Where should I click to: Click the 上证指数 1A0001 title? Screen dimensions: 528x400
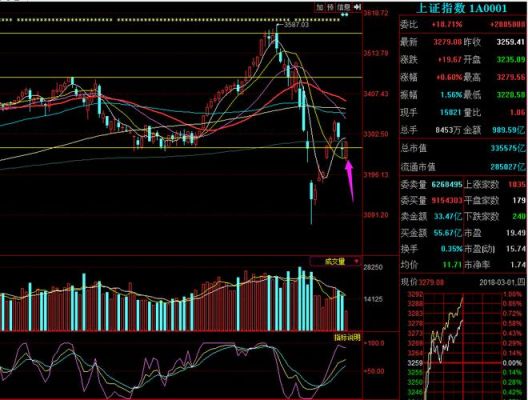click(462, 8)
